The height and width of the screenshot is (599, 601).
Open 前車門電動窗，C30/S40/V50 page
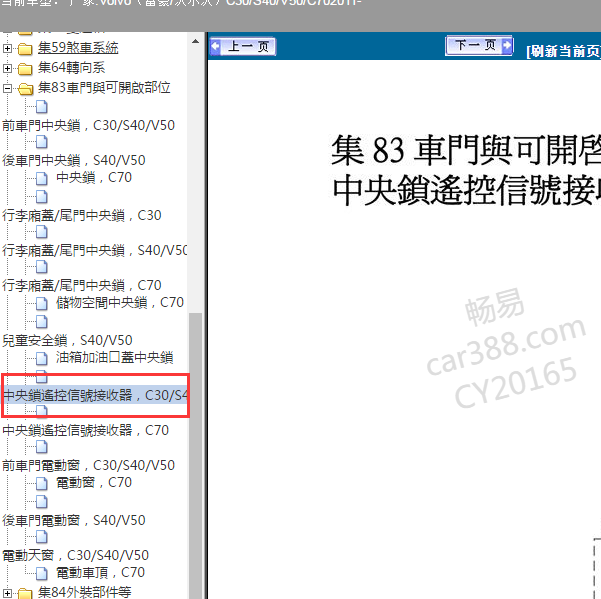[89, 465]
